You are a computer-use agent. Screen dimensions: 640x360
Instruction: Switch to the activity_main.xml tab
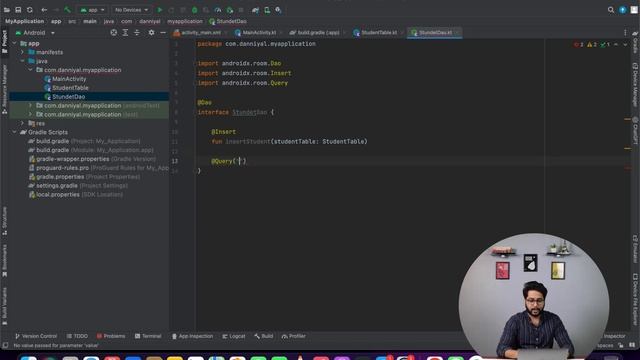(x=200, y=33)
